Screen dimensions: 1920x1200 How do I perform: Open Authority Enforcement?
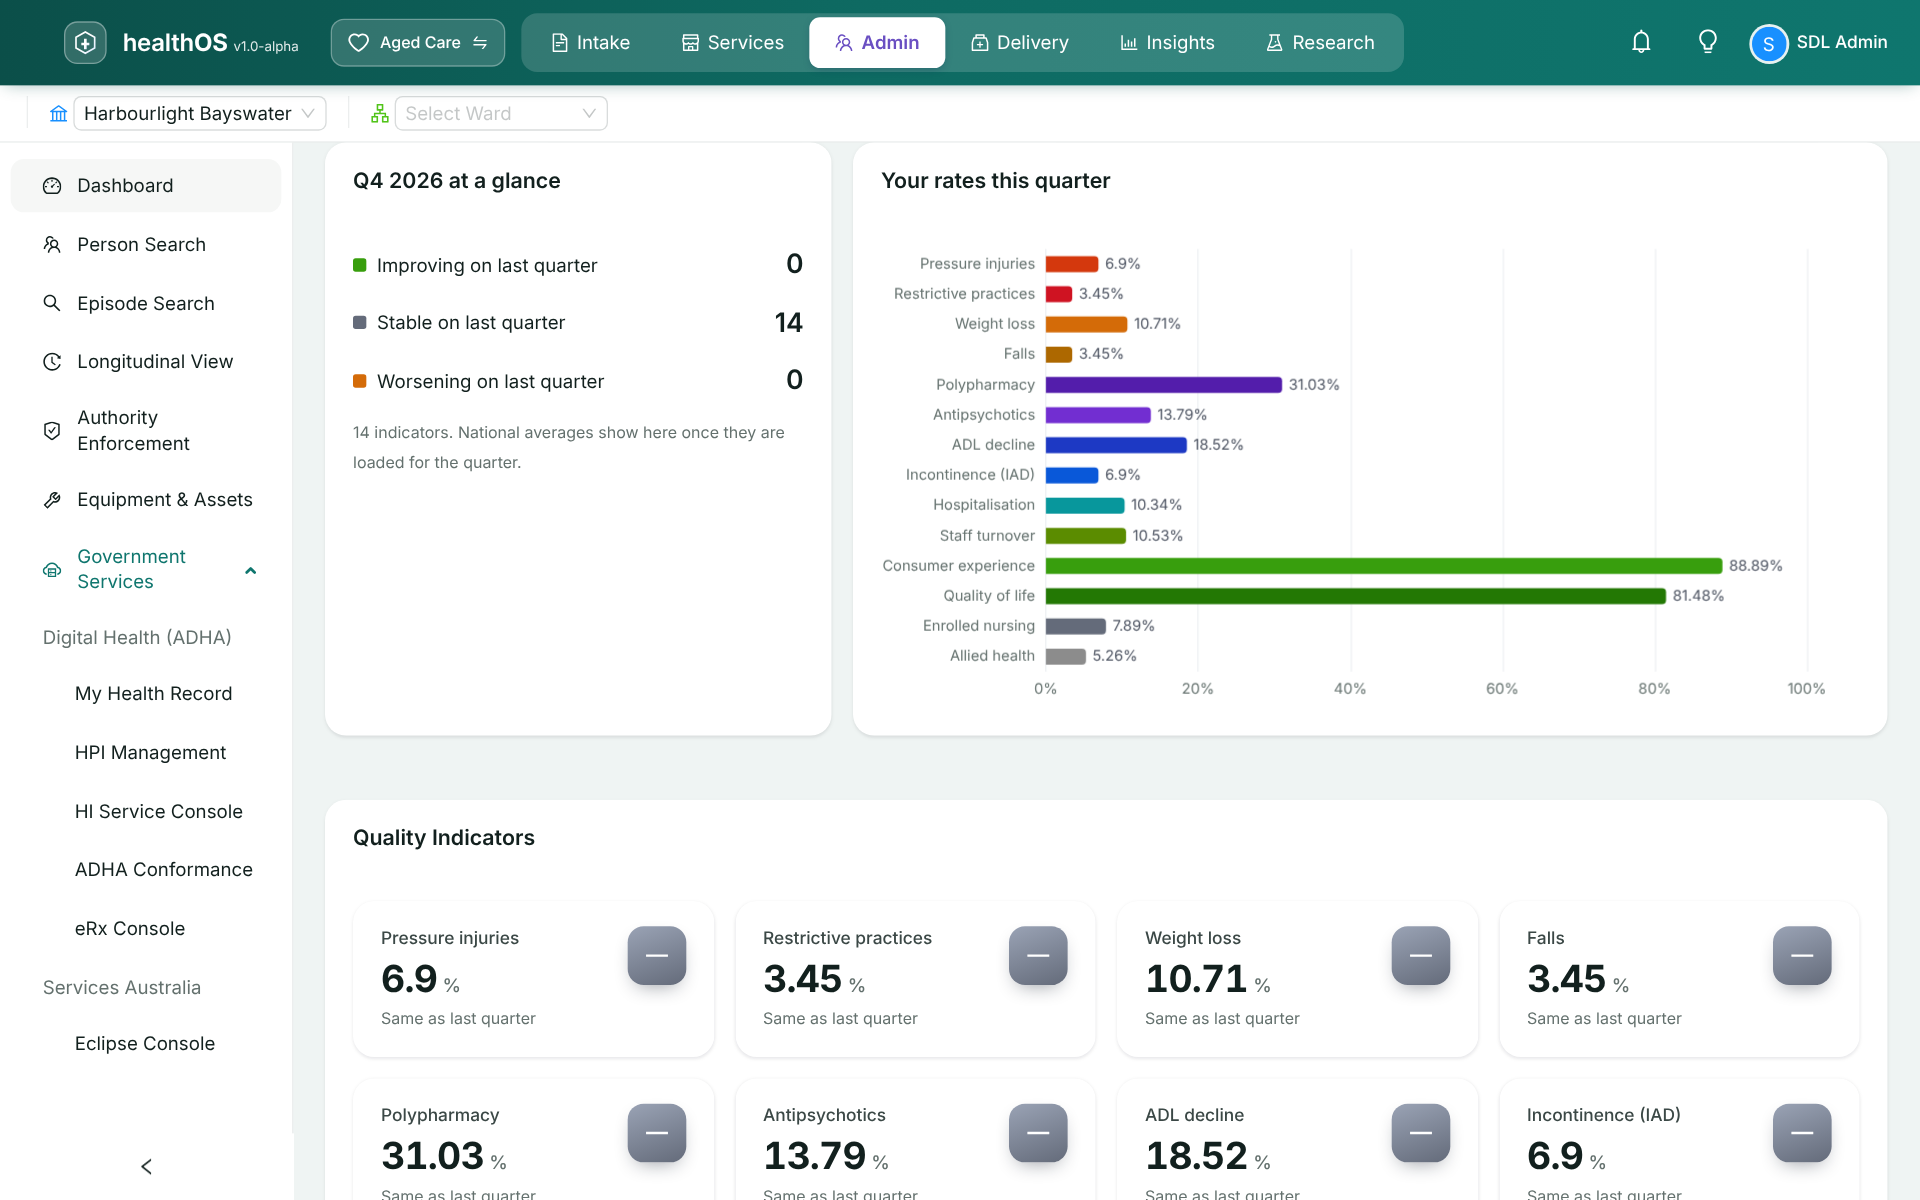click(146, 431)
